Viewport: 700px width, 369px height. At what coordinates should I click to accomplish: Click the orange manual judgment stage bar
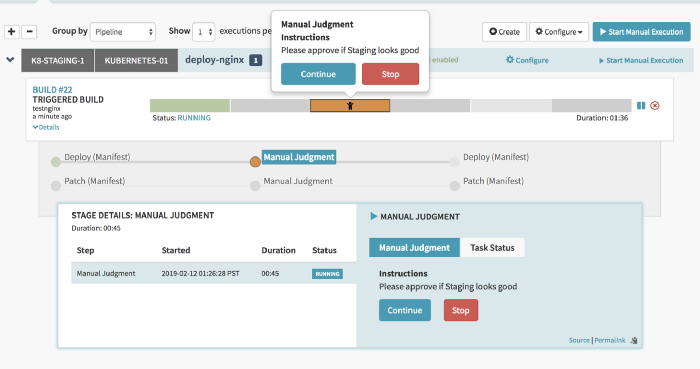[x=350, y=106]
